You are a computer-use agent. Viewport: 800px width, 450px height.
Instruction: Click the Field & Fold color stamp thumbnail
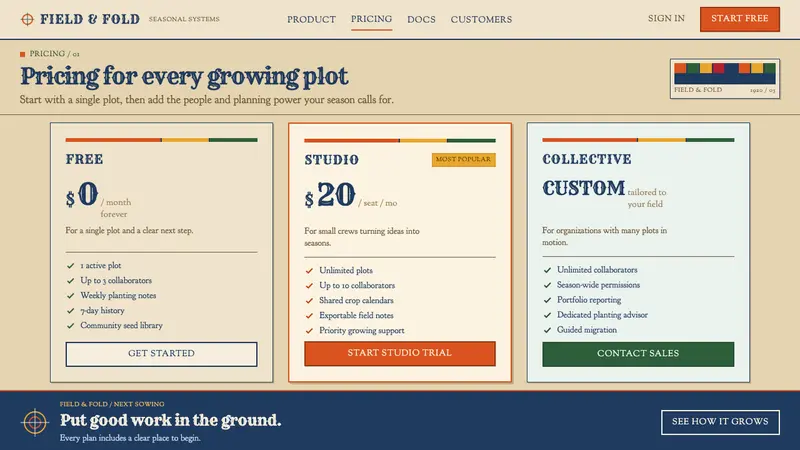(x=724, y=78)
